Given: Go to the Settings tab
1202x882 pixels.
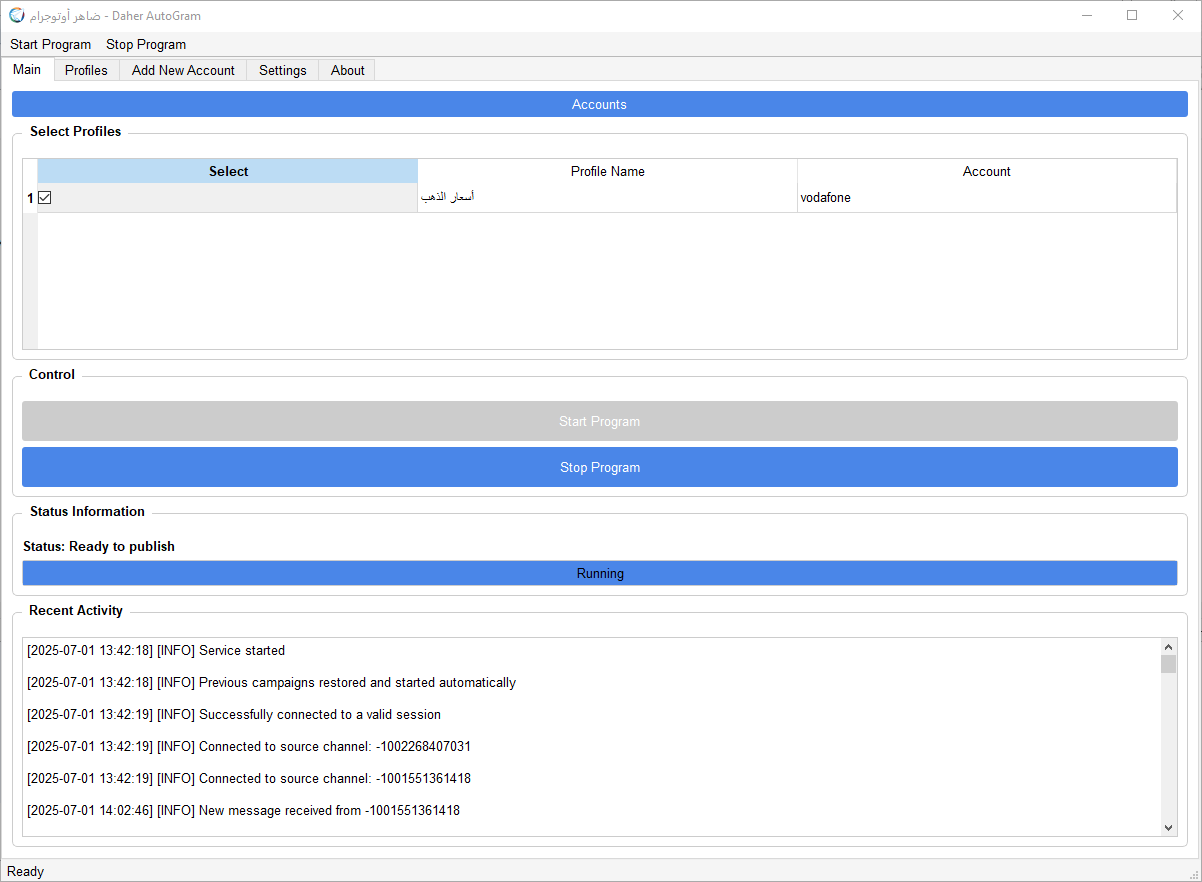Looking at the screenshot, I should pos(282,70).
